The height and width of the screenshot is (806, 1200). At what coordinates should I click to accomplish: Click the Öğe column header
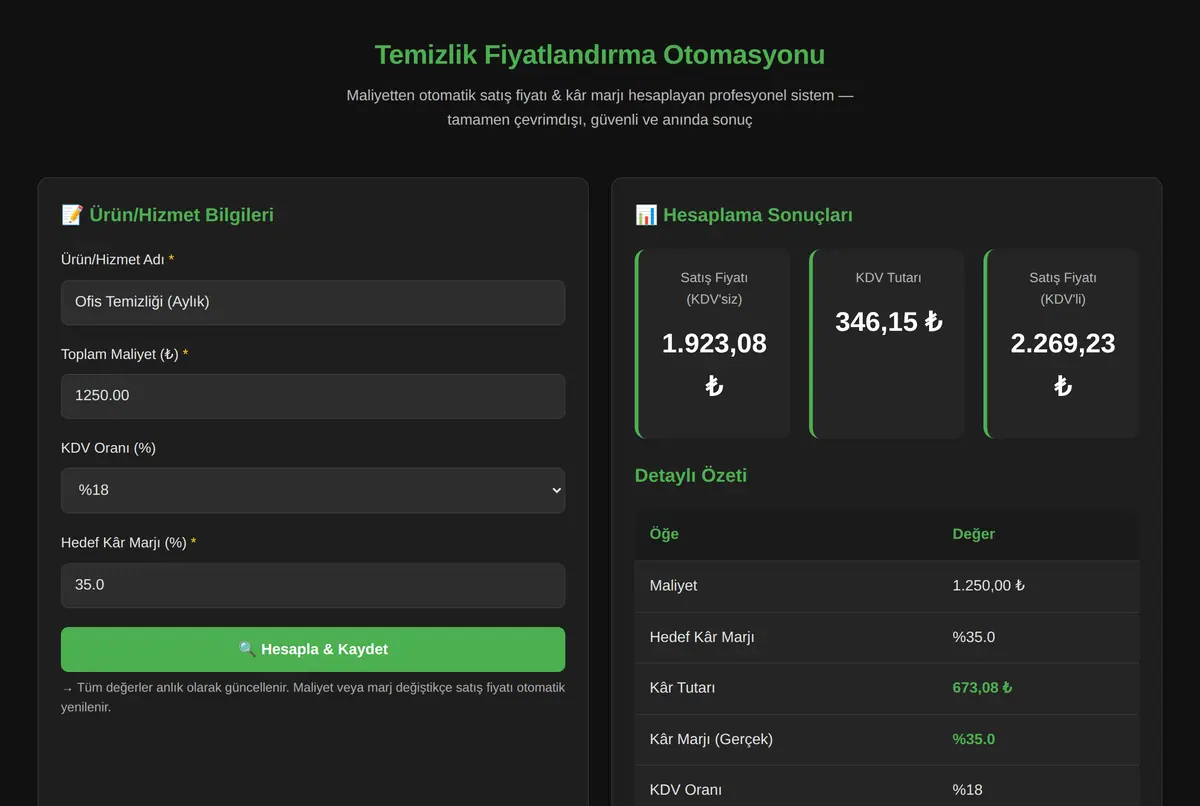pyautogui.click(x=664, y=534)
